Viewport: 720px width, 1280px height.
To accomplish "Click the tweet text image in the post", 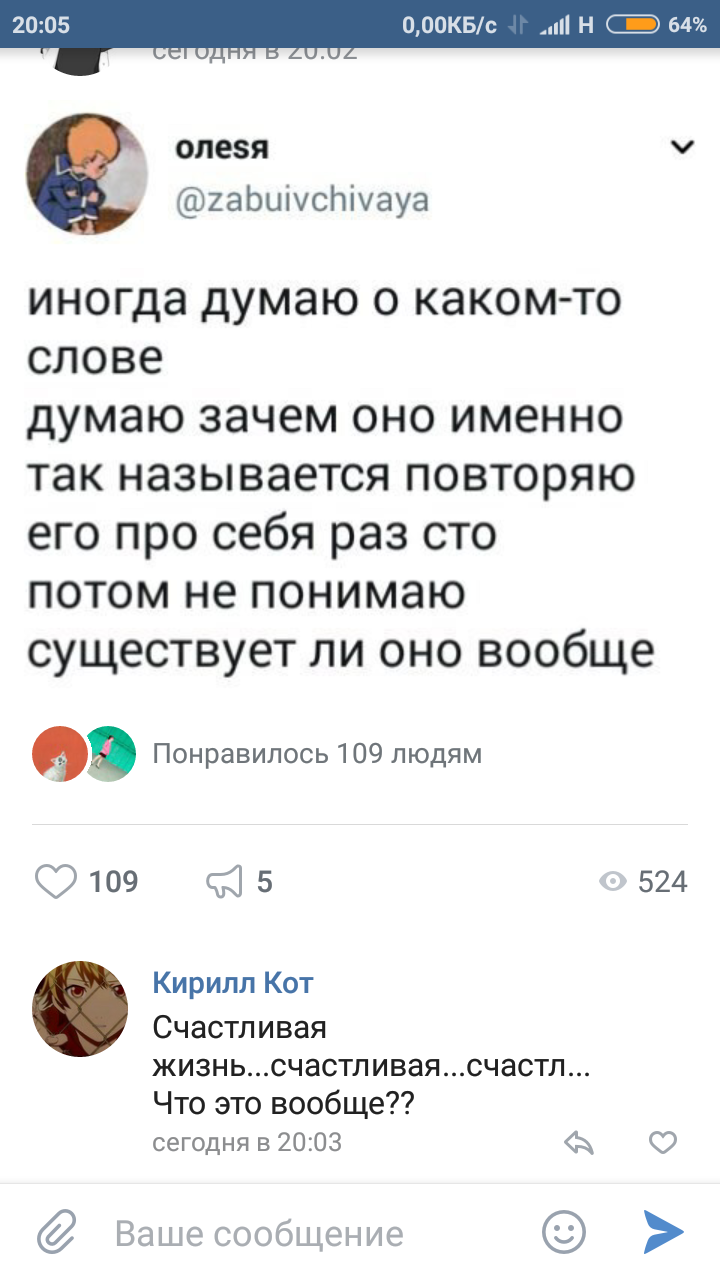I will (340, 475).
